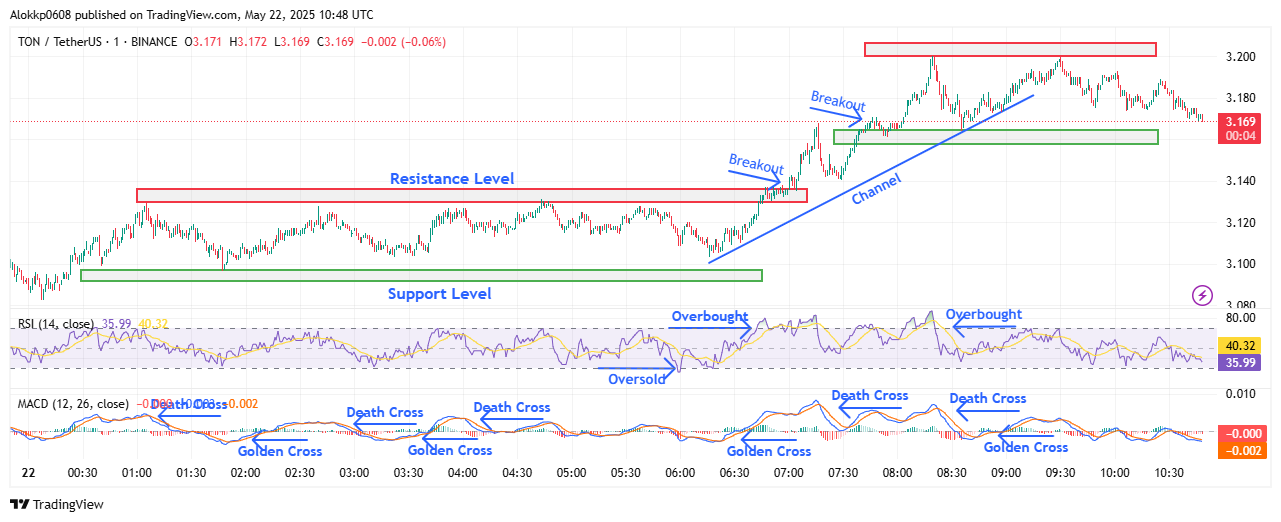Click the 08:00 time axis label
This screenshot has height=522, width=1281.
[x=897, y=472]
